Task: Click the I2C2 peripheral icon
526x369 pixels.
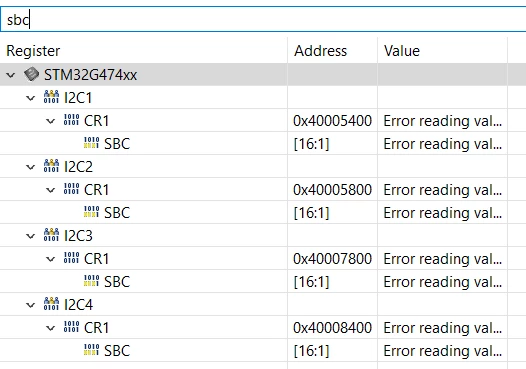Action: click(x=51, y=166)
